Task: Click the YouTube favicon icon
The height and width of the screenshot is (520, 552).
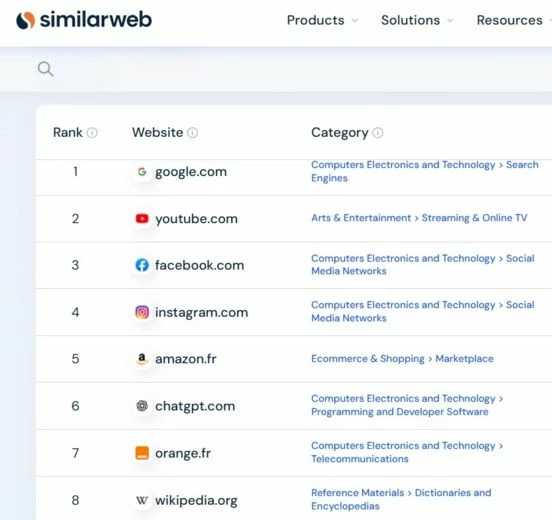Action: tap(142, 219)
